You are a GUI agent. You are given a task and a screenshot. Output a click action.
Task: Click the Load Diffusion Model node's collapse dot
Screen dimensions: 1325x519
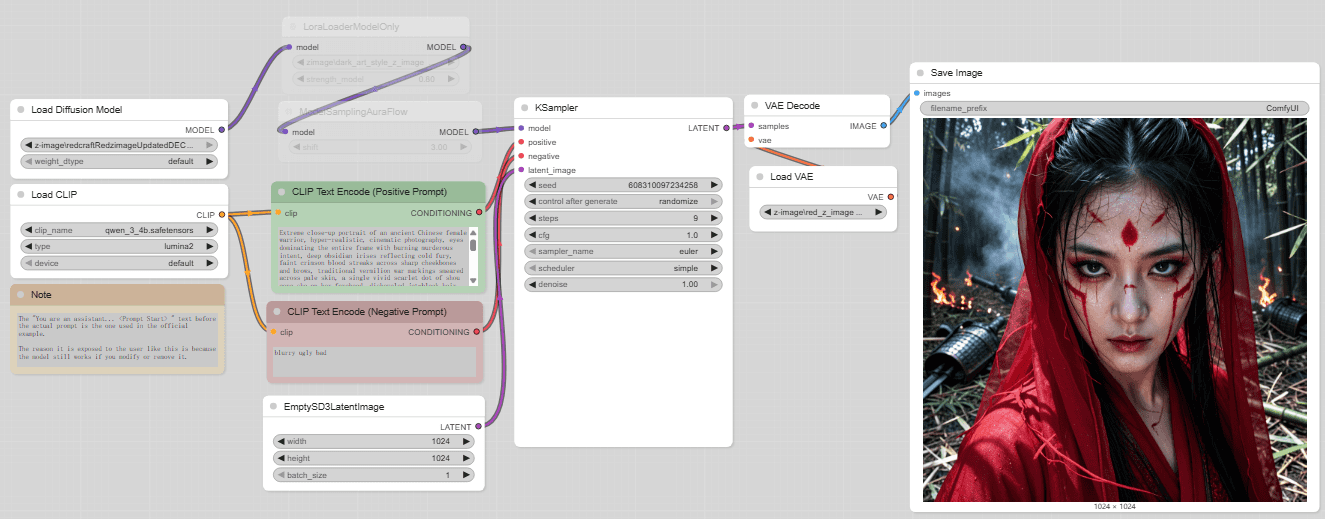click(20, 110)
